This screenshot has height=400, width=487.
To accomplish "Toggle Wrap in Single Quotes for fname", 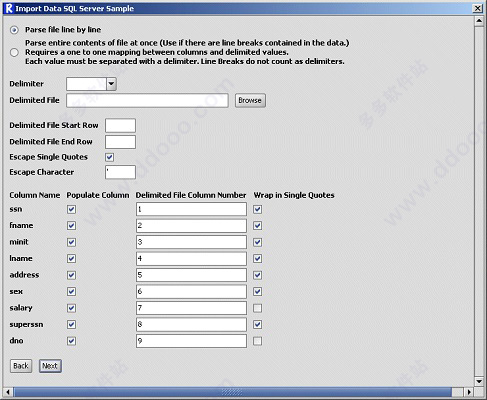I will (257, 226).
